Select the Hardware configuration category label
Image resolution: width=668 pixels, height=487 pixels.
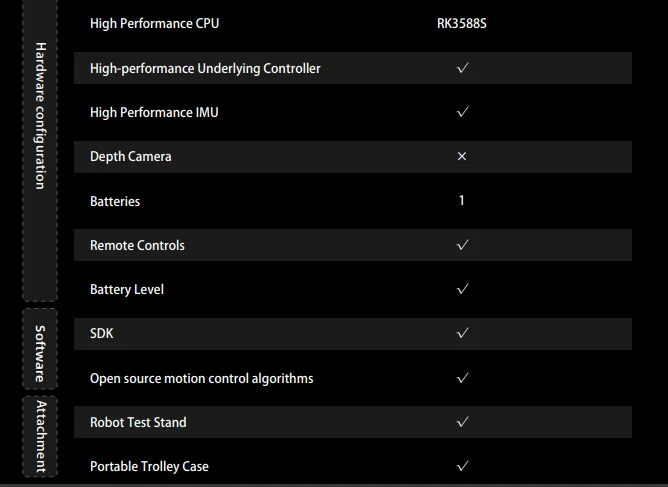[x=40, y=115]
